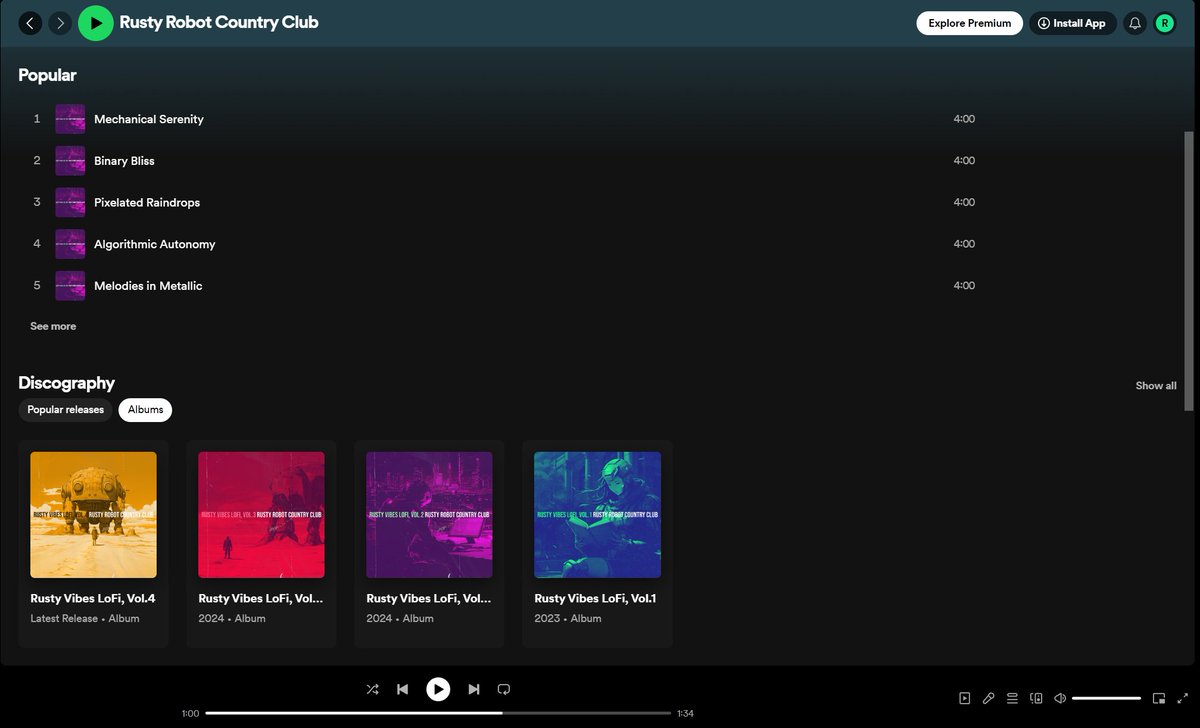Image resolution: width=1200 pixels, height=728 pixels.
Task: Go back with the left arrow button
Action: click(31, 23)
